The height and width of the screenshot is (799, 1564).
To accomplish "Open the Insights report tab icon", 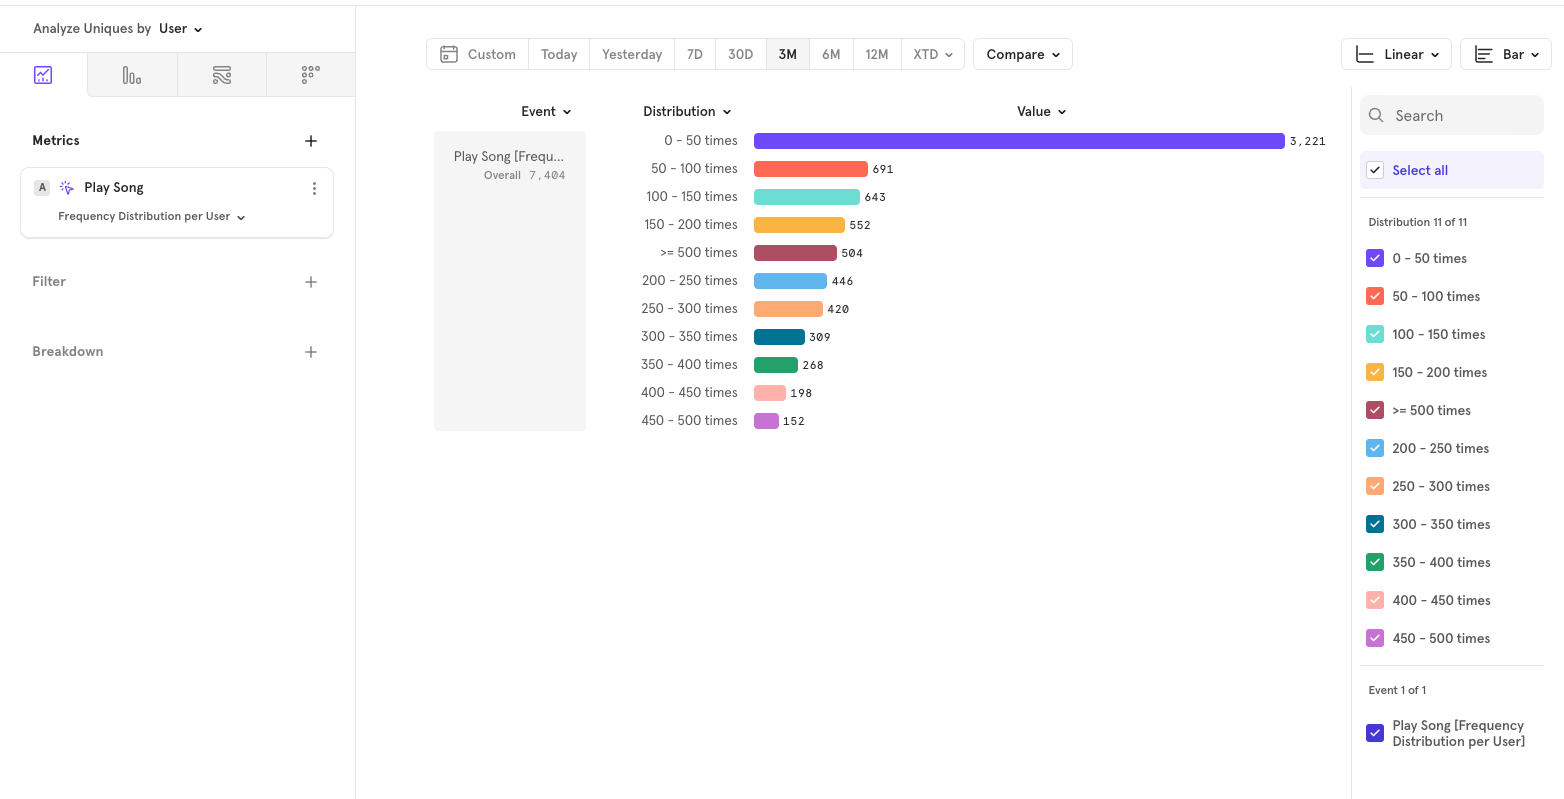I will pos(43,75).
